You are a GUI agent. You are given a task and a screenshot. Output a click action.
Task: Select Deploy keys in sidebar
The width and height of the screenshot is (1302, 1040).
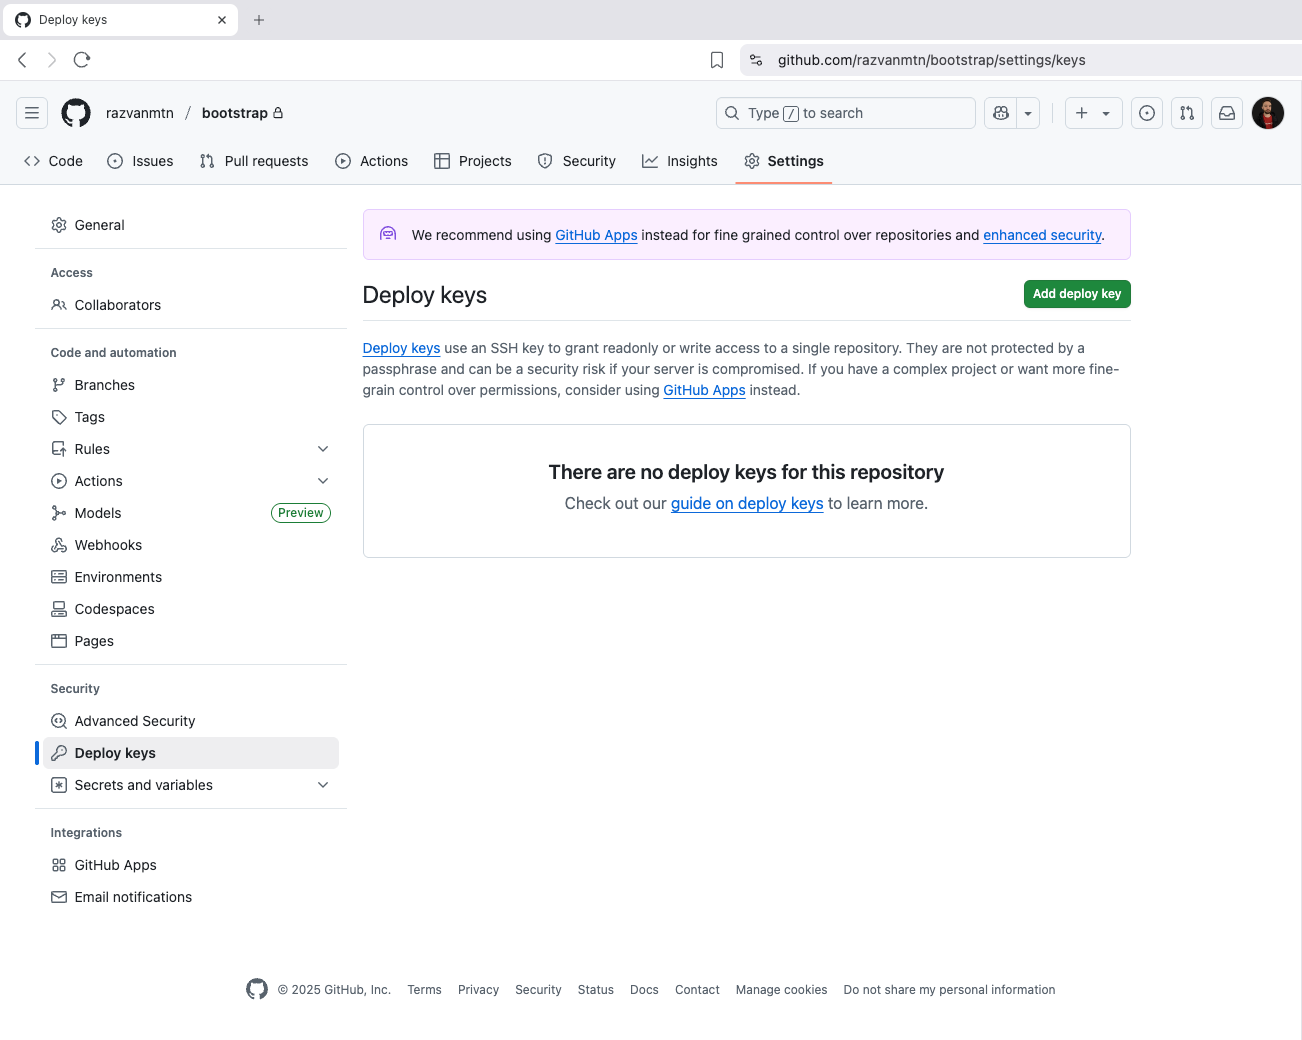click(x=191, y=753)
